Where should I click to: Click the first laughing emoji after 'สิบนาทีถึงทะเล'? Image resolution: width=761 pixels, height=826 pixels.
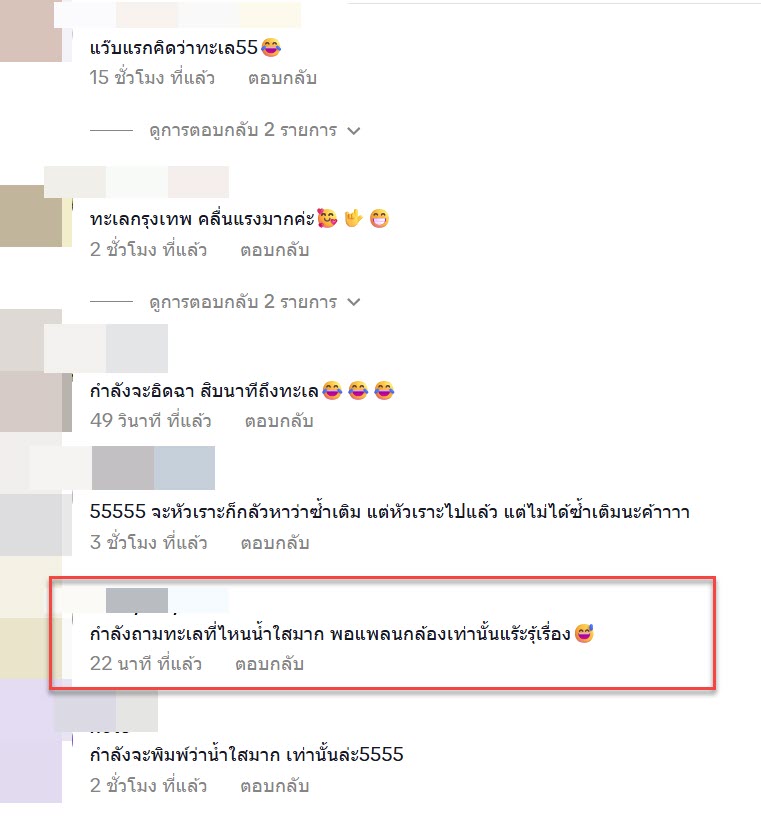pos(332,391)
